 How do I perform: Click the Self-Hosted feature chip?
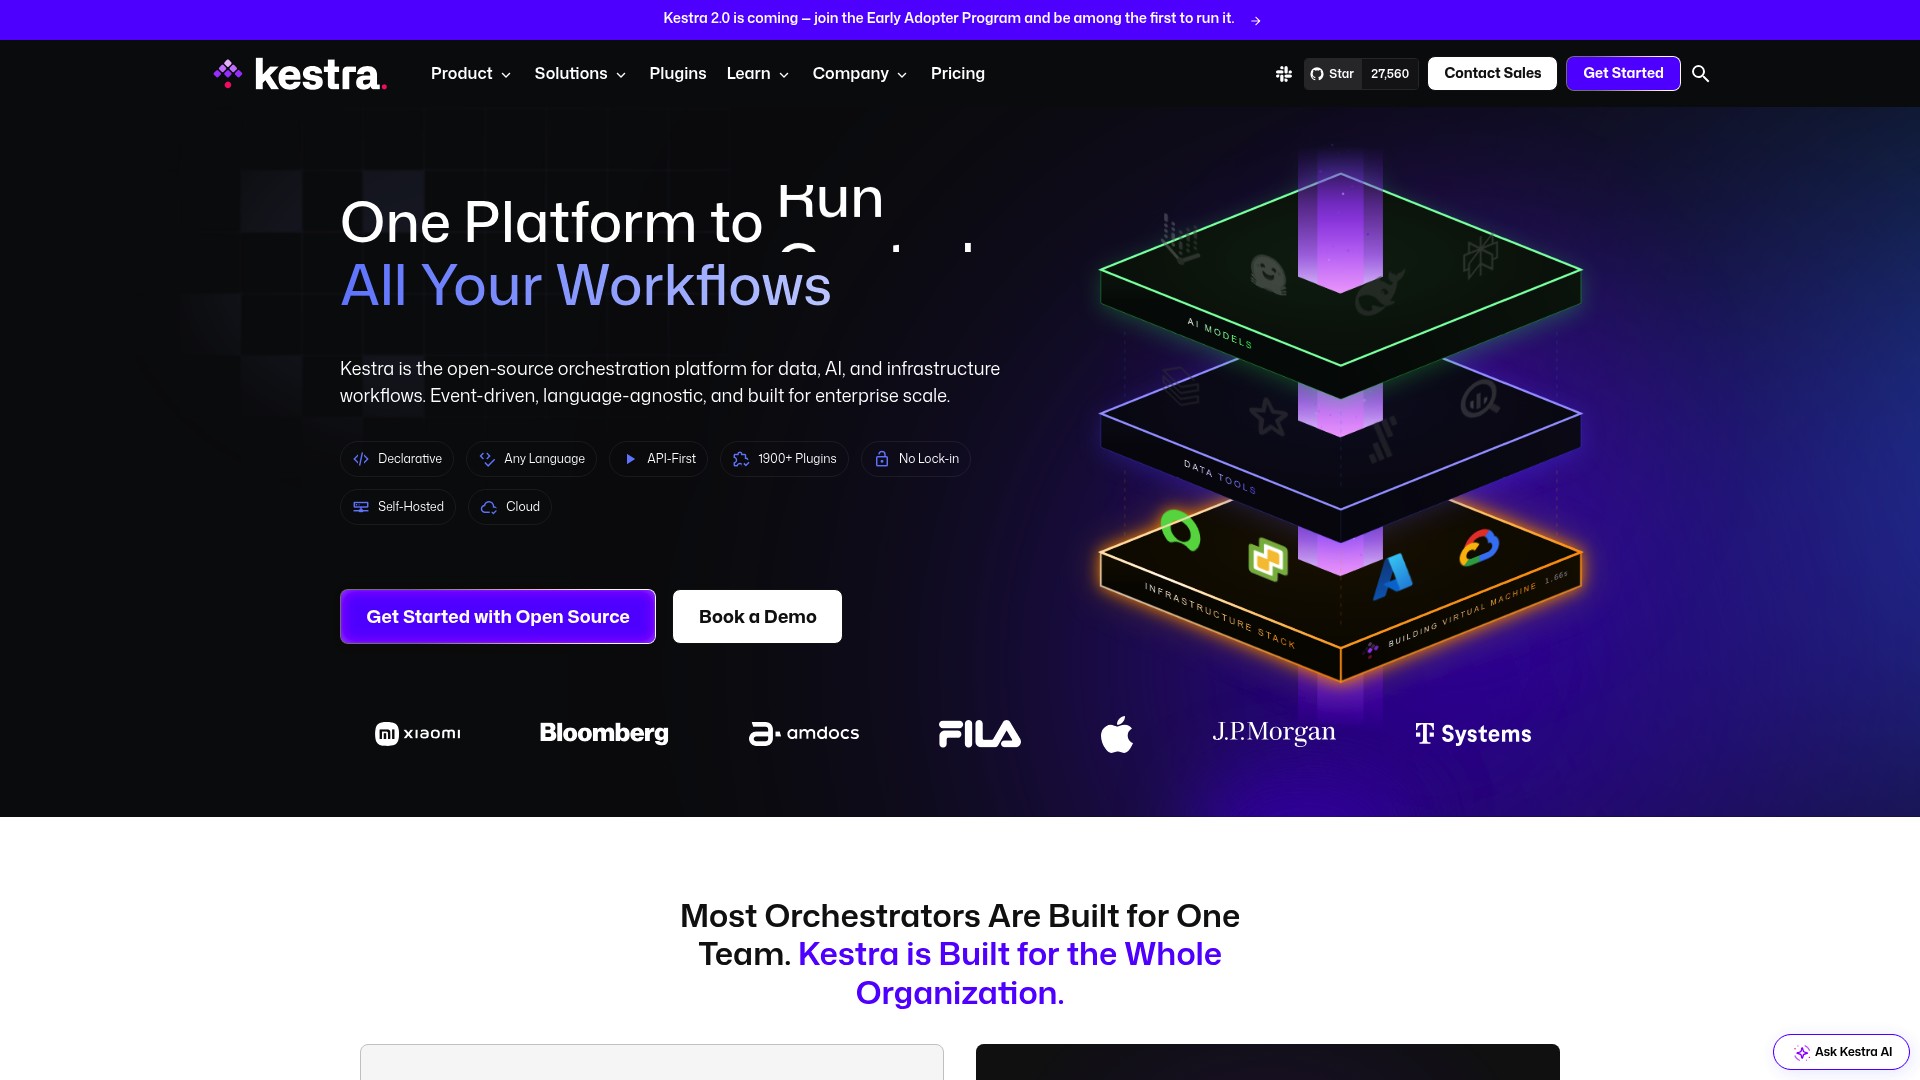[x=398, y=507]
